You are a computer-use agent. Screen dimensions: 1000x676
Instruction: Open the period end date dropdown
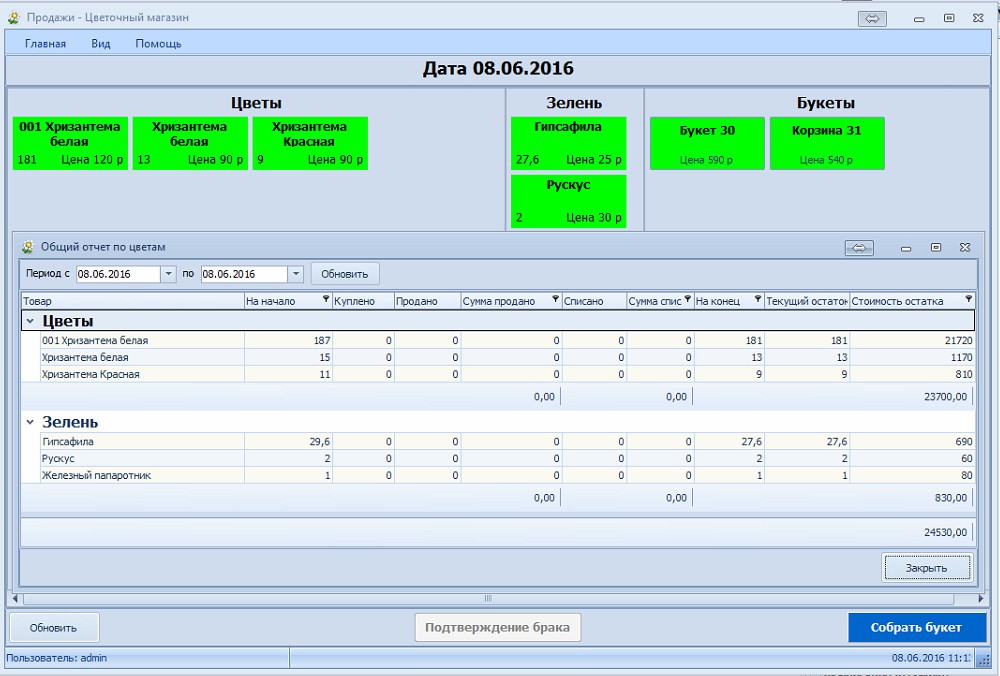[295, 274]
